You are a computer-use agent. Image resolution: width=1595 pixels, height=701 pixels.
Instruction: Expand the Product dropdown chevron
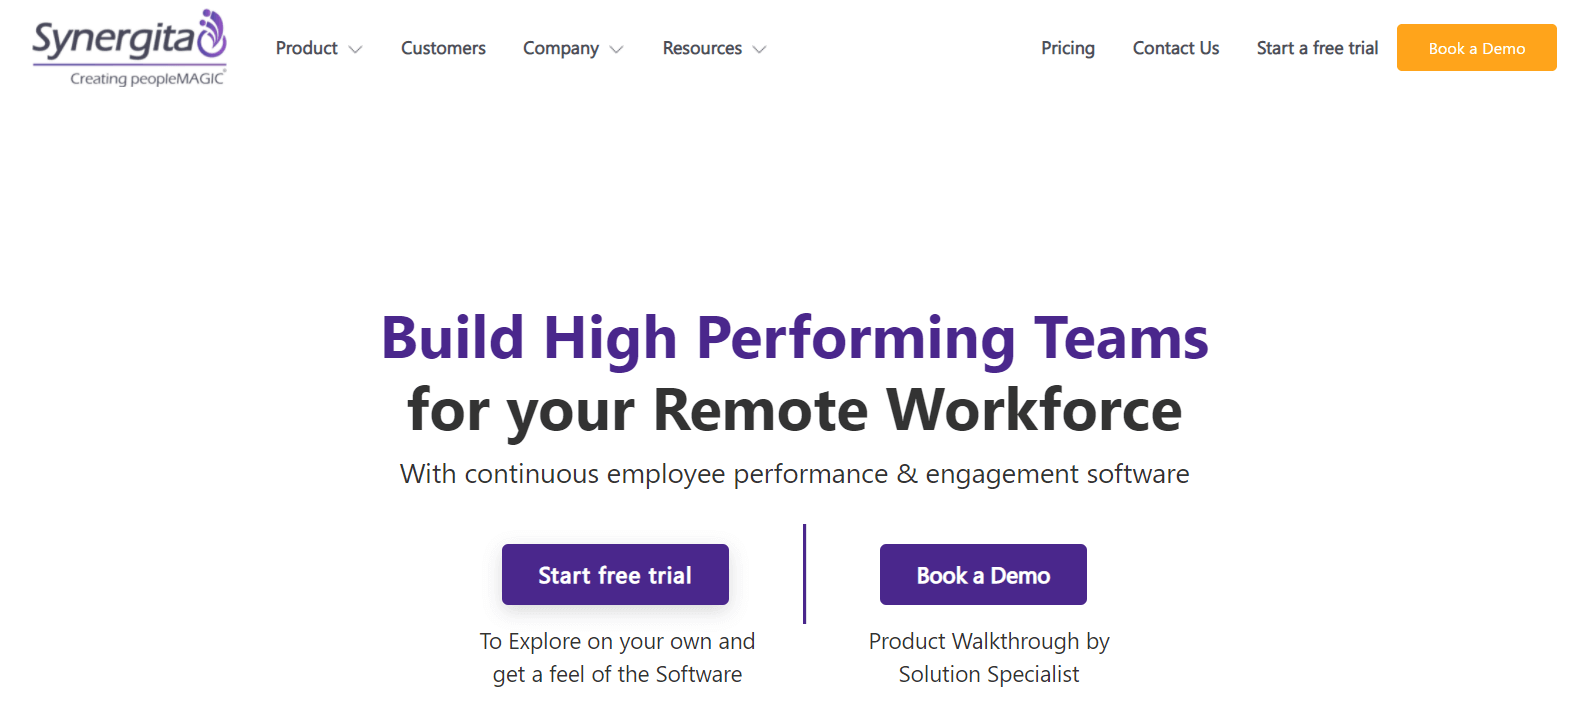coord(355,49)
